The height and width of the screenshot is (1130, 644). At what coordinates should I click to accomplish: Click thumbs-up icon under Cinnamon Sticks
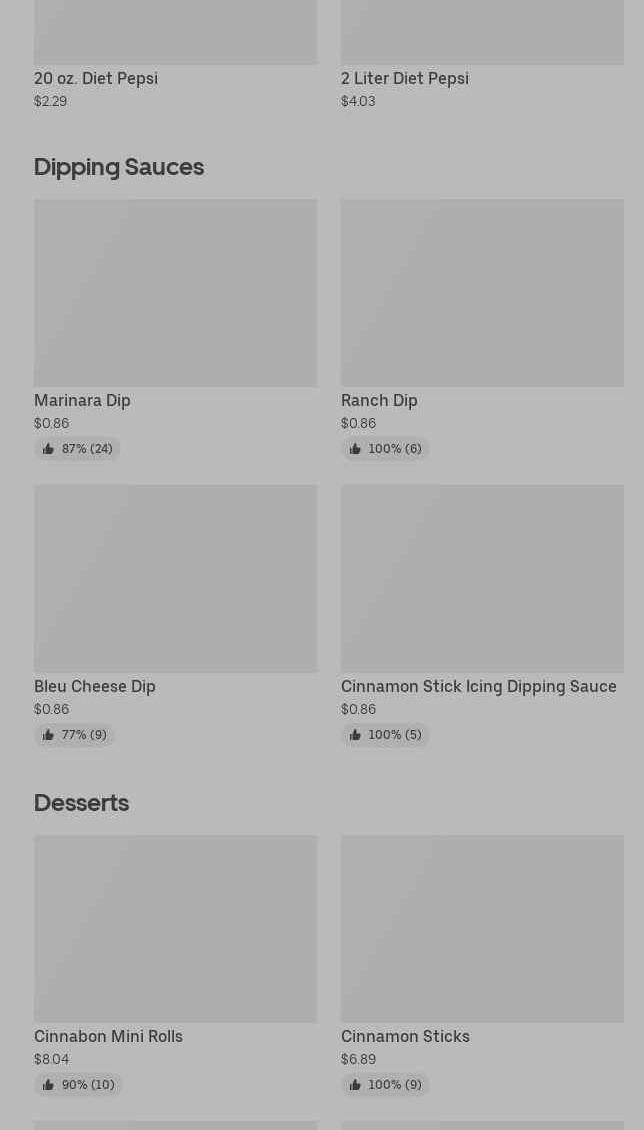355,1085
